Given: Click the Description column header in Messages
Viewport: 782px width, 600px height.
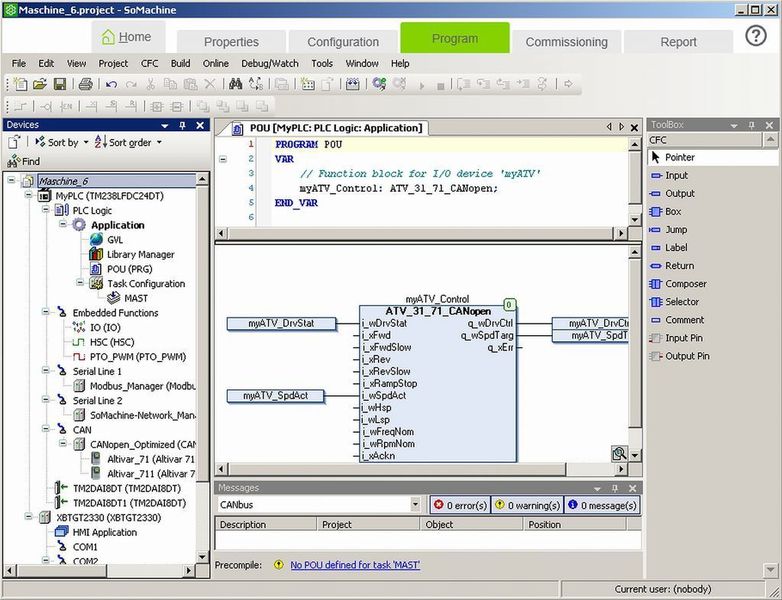Looking at the screenshot, I should coord(266,524).
